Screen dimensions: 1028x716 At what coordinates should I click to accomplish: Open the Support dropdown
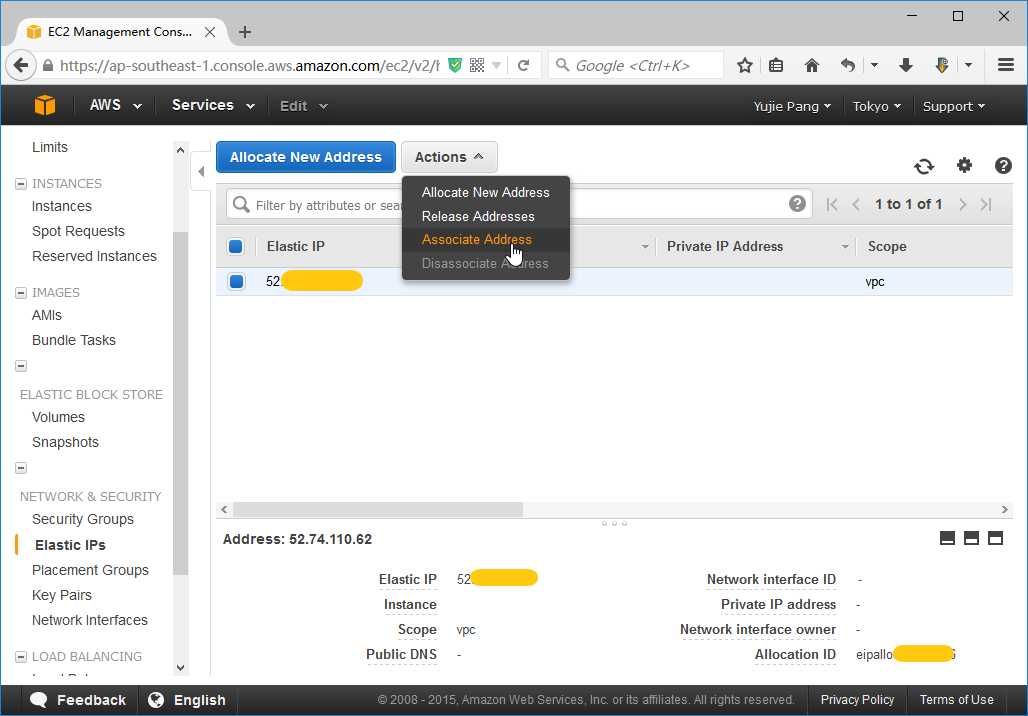coord(953,106)
